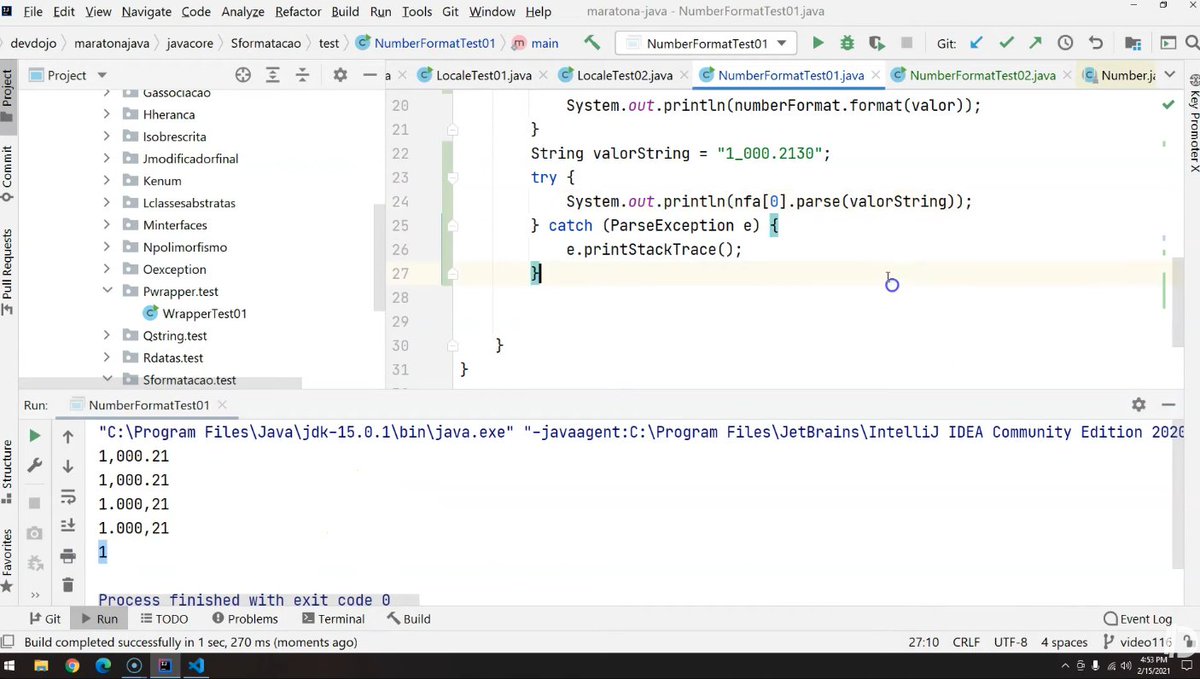Click Collapse All icon in Project panel
Viewport: 1200px width, 679px height.
[x=303, y=75]
